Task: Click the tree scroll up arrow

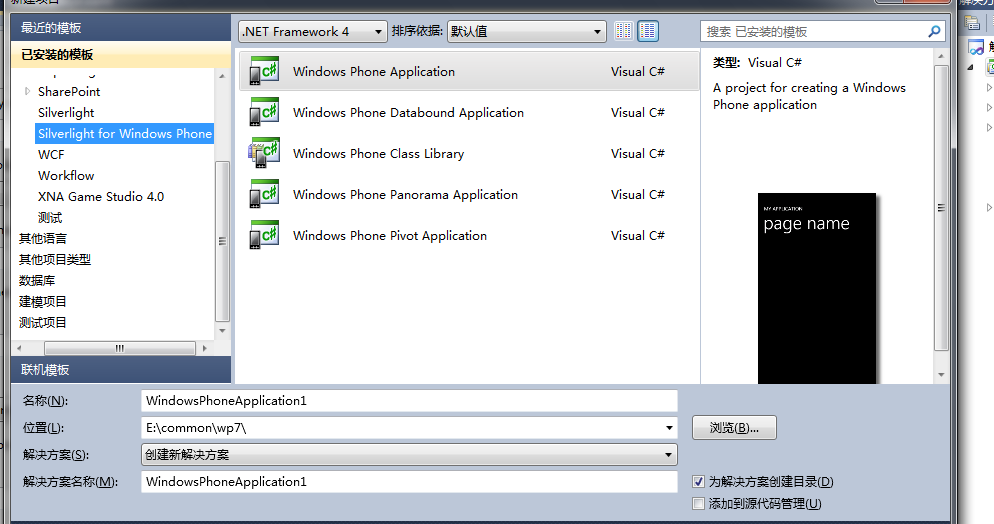Action: pyautogui.click(x=222, y=75)
